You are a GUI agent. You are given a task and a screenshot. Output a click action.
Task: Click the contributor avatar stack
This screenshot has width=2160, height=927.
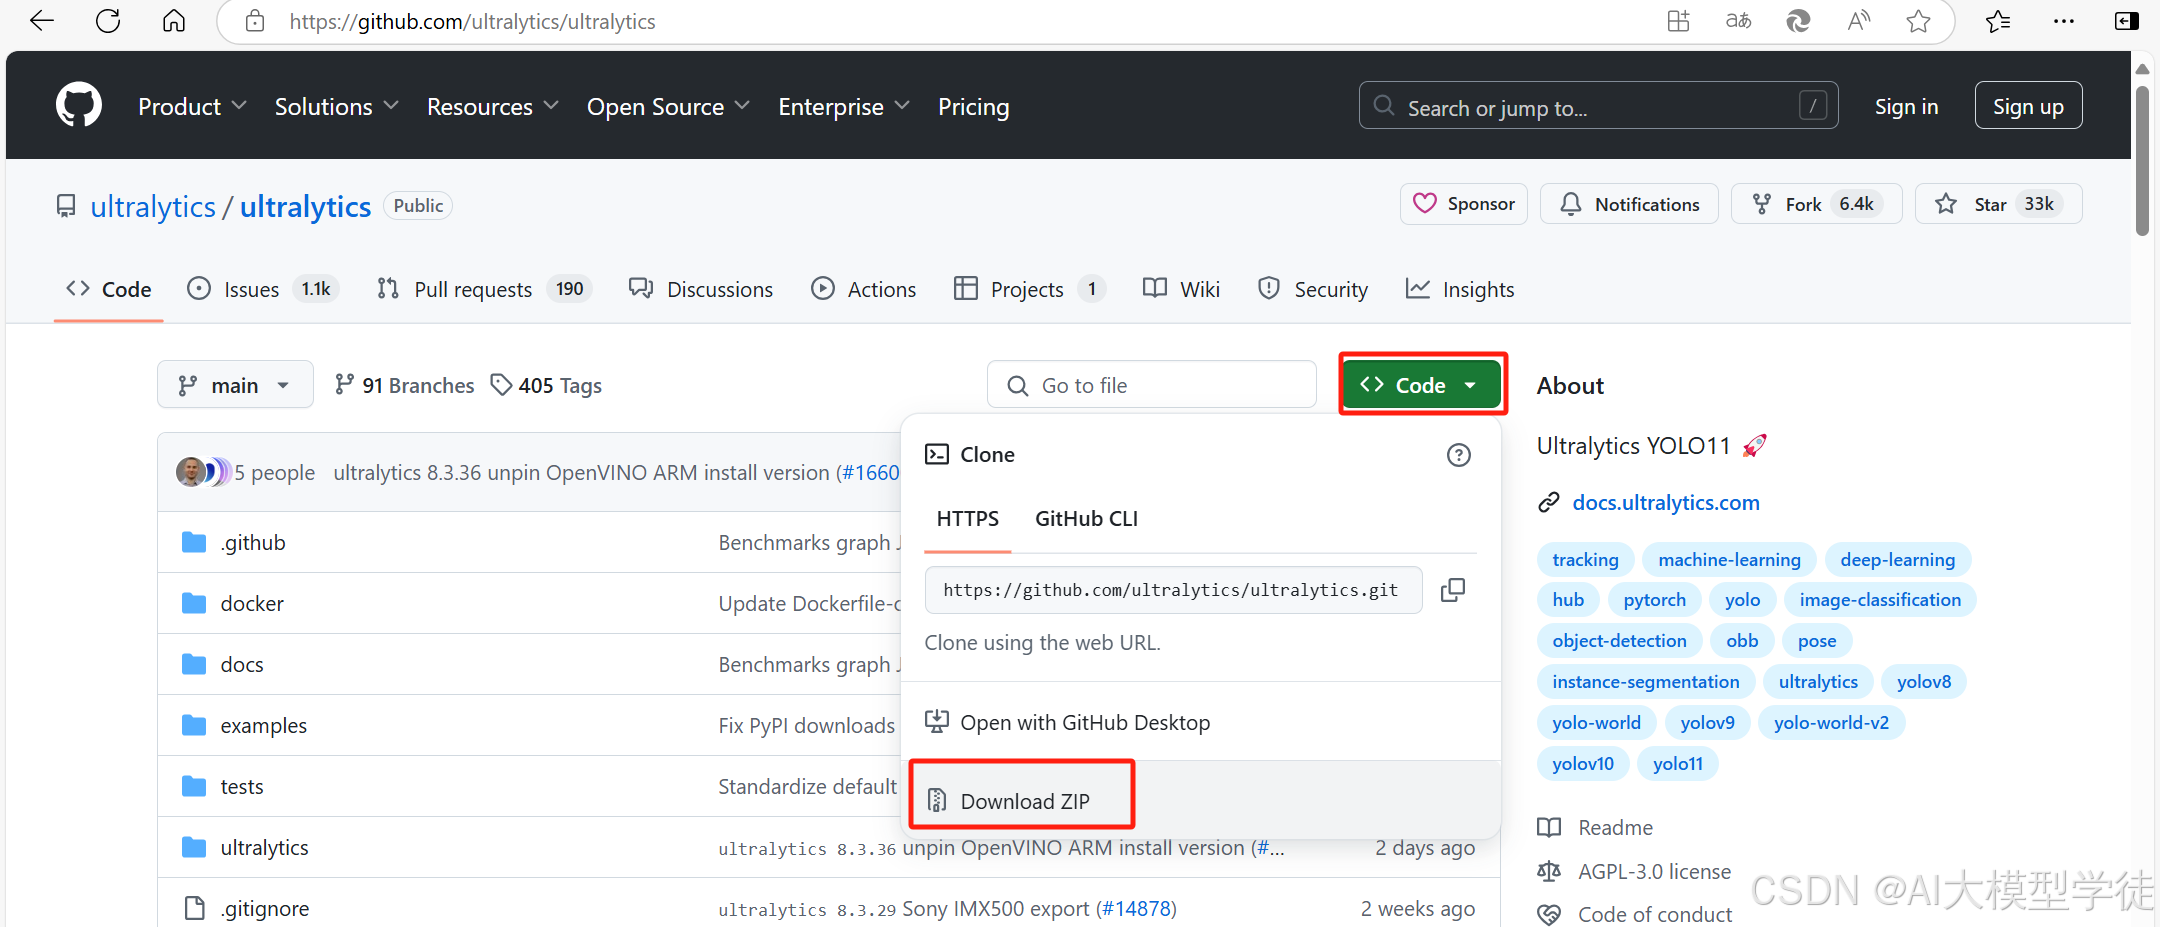pyautogui.click(x=203, y=472)
